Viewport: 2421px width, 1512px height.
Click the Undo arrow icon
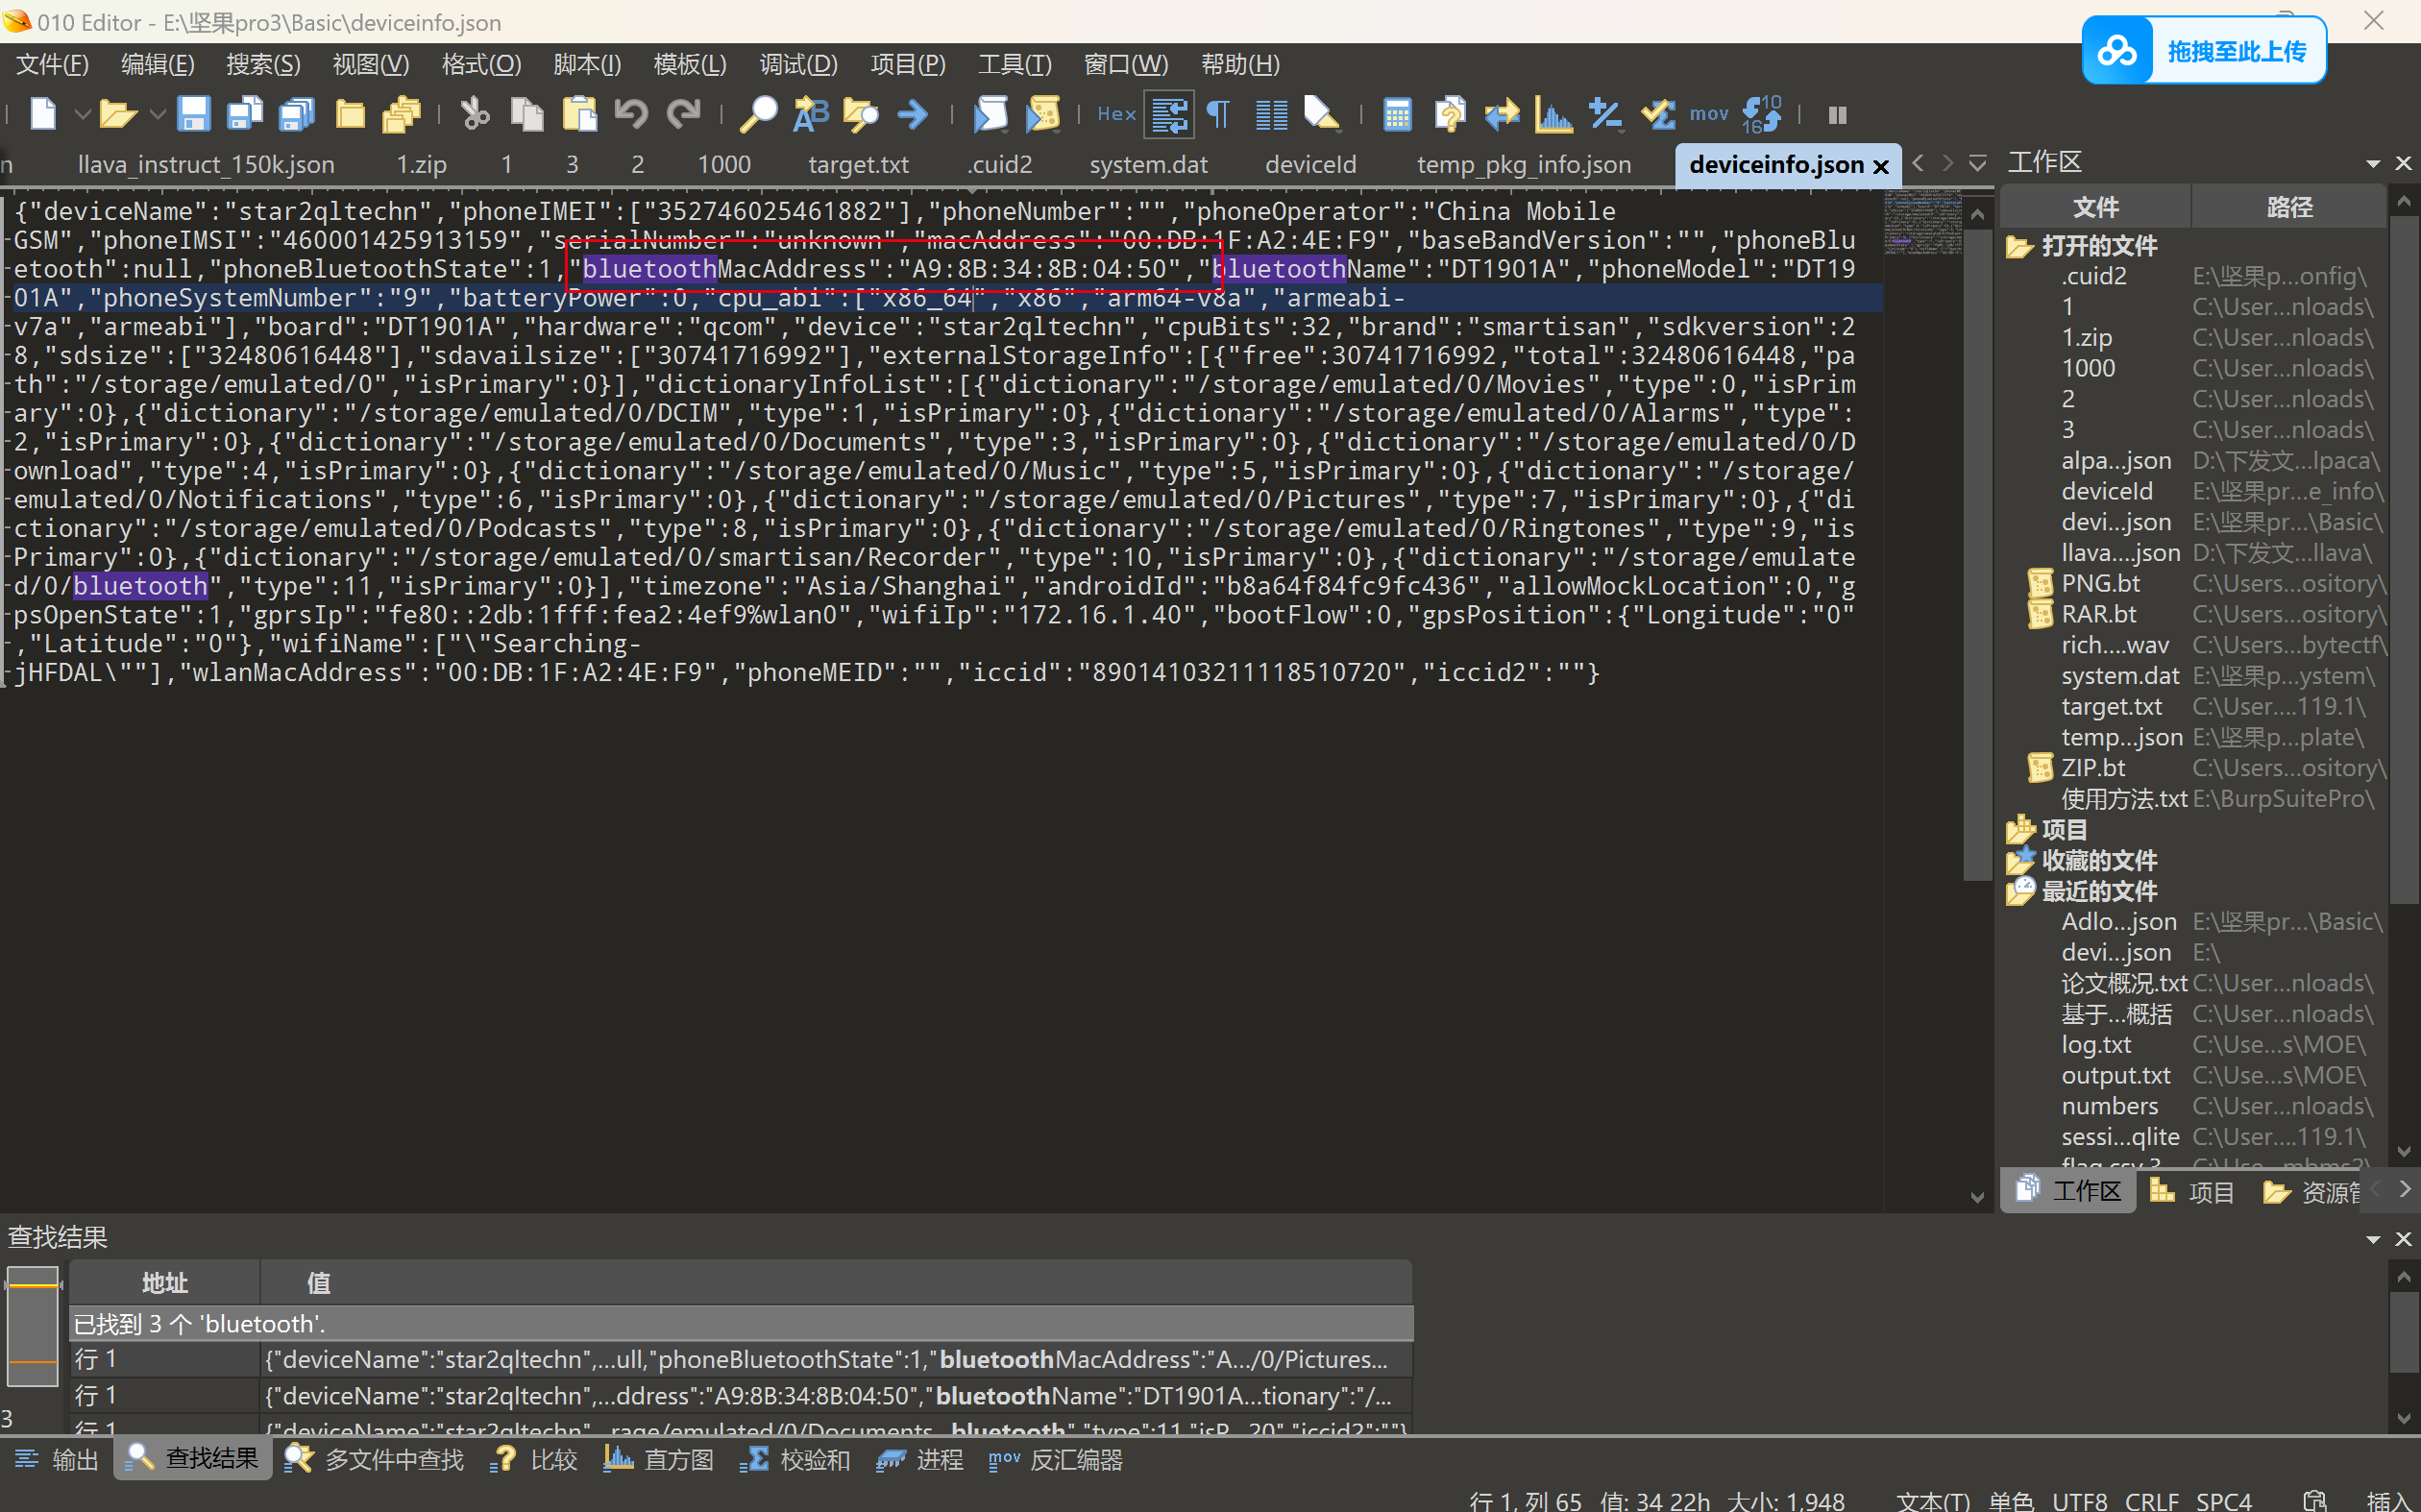pyautogui.click(x=631, y=114)
